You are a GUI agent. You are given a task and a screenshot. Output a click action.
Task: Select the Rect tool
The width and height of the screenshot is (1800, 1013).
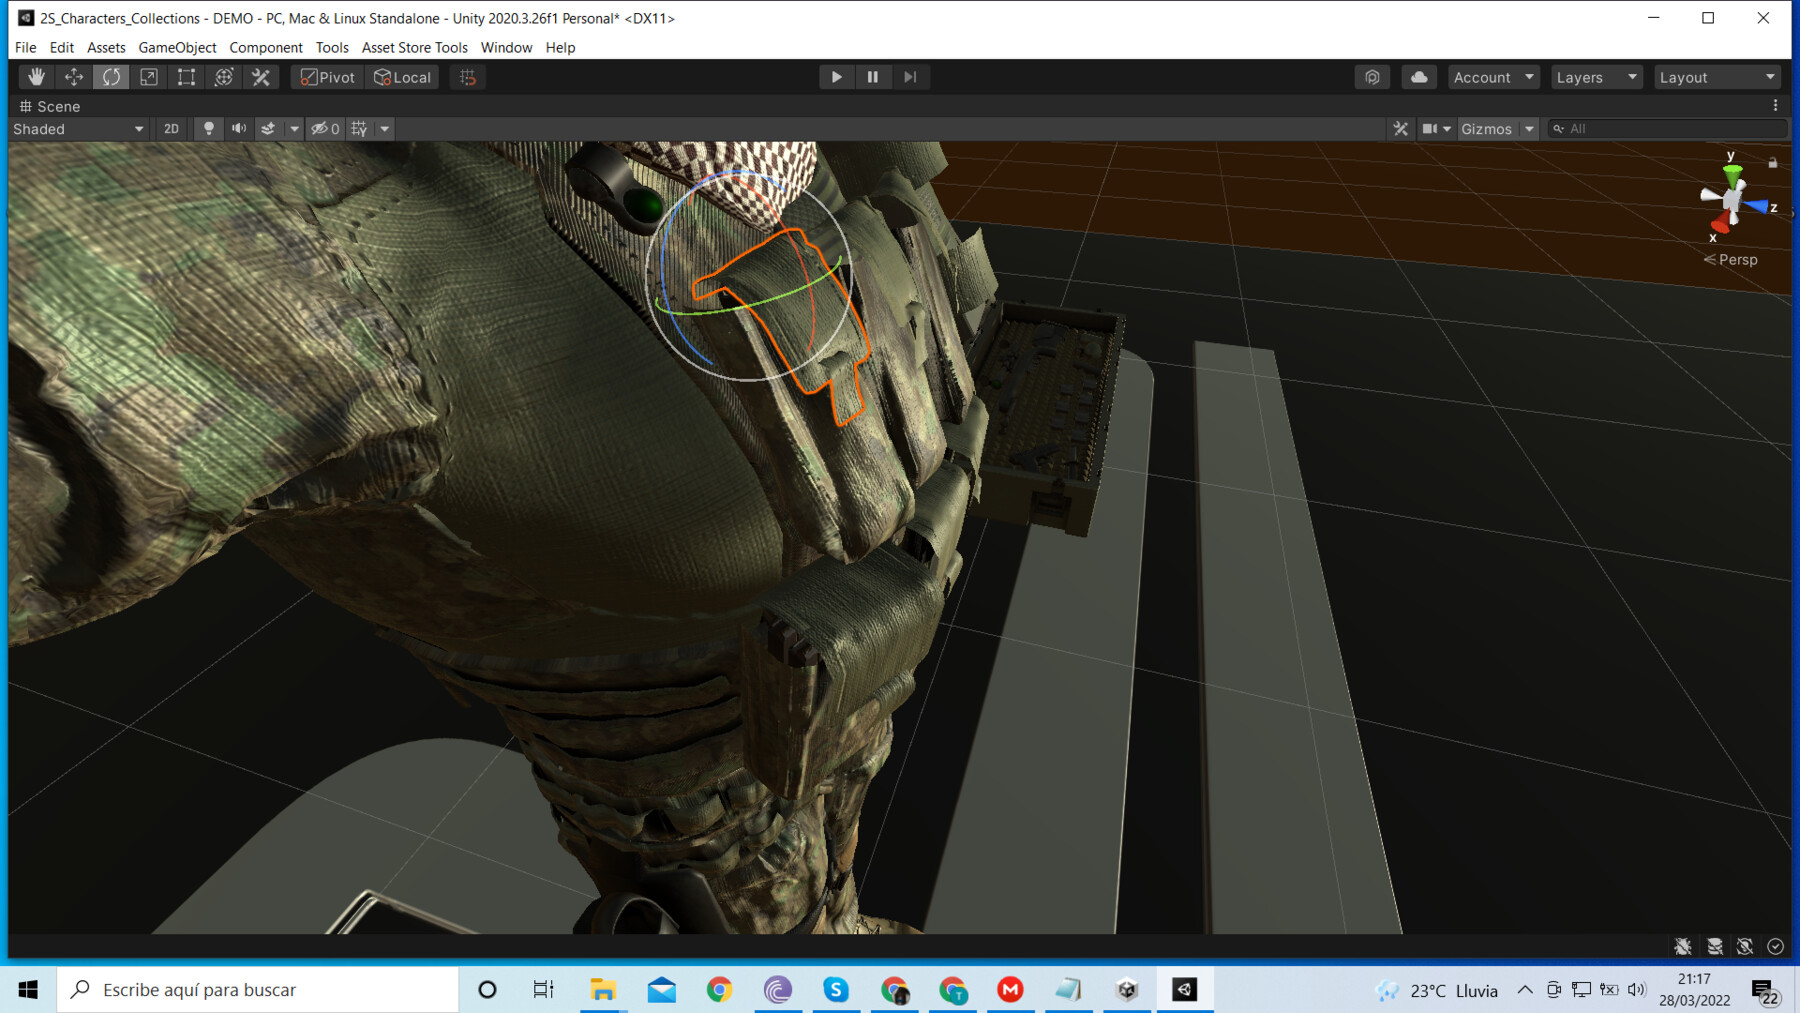(186, 77)
